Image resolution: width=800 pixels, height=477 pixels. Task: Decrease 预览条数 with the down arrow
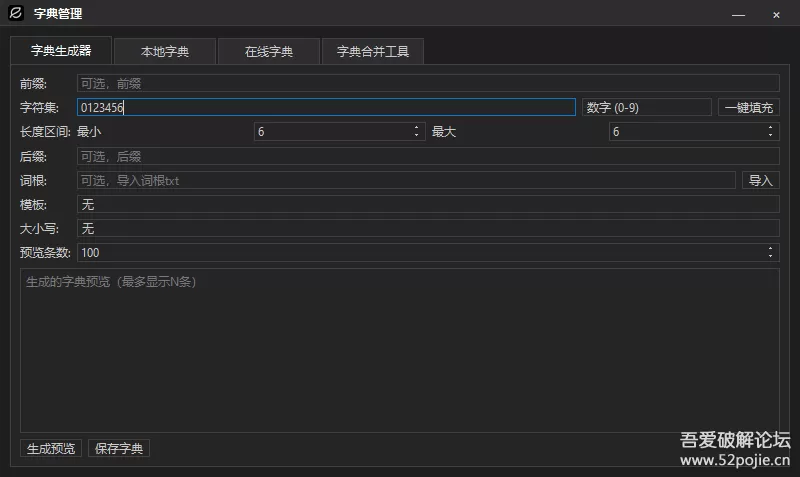click(x=770, y=257)
